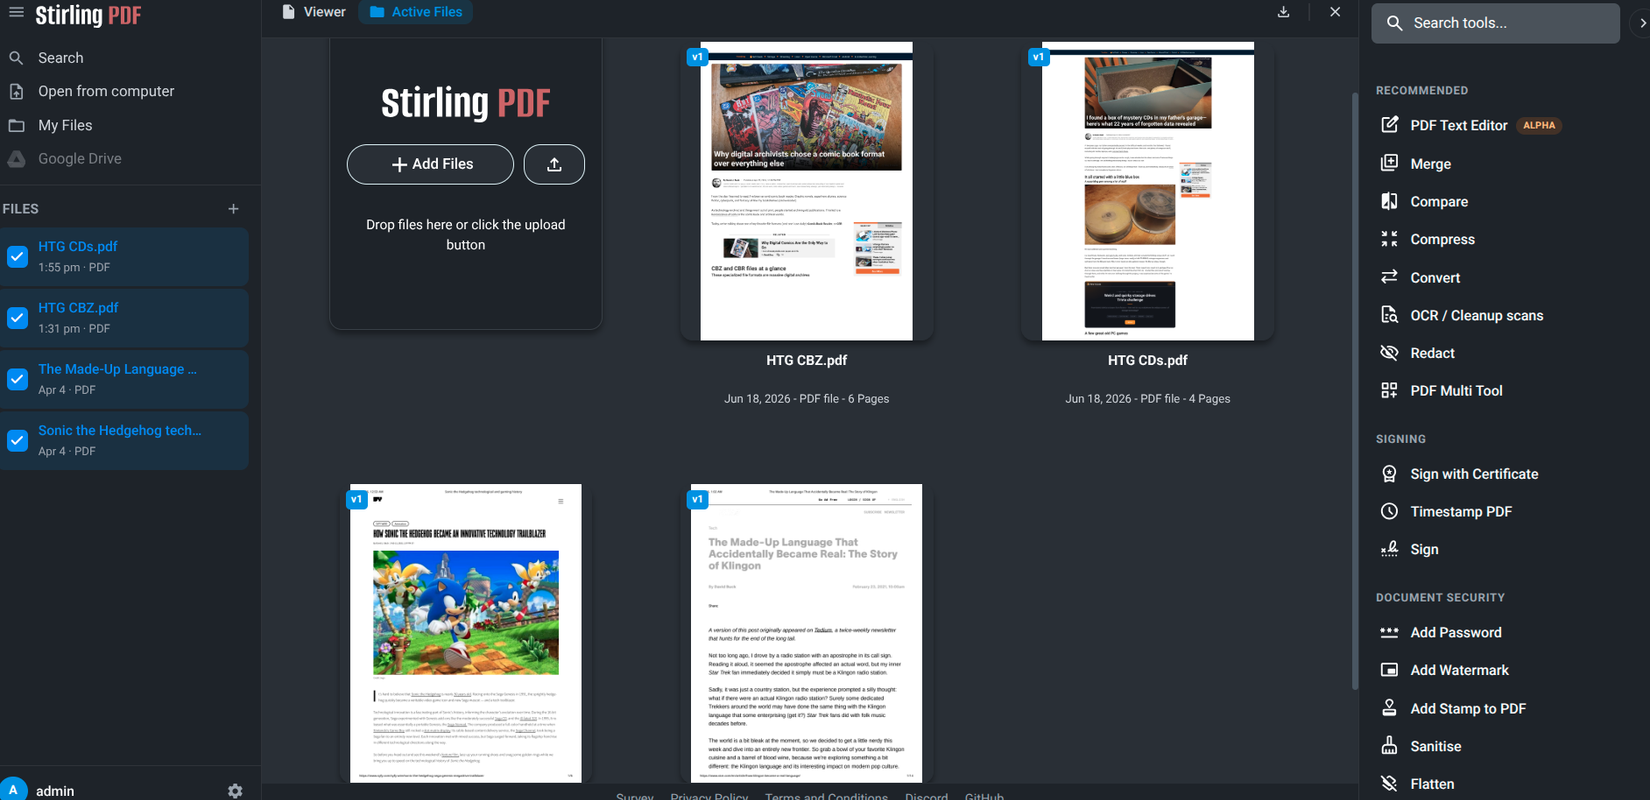Screen dimensions: 1650x800
Task: Click the Sanitise icon
Action: point(1389,746)
